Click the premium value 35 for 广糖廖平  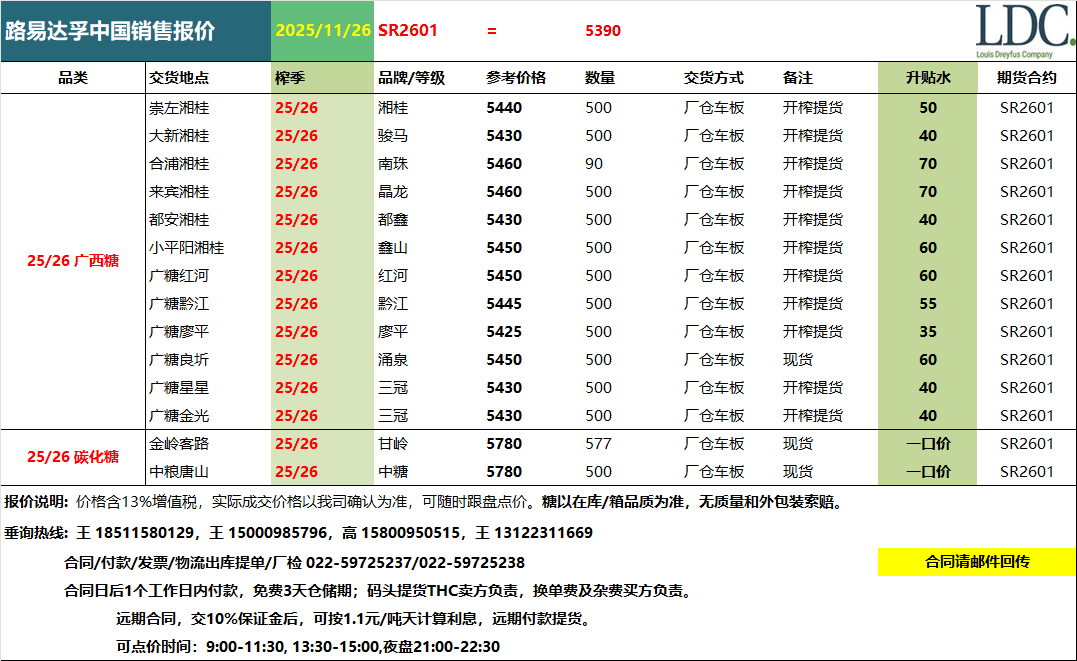coord(927,332)
